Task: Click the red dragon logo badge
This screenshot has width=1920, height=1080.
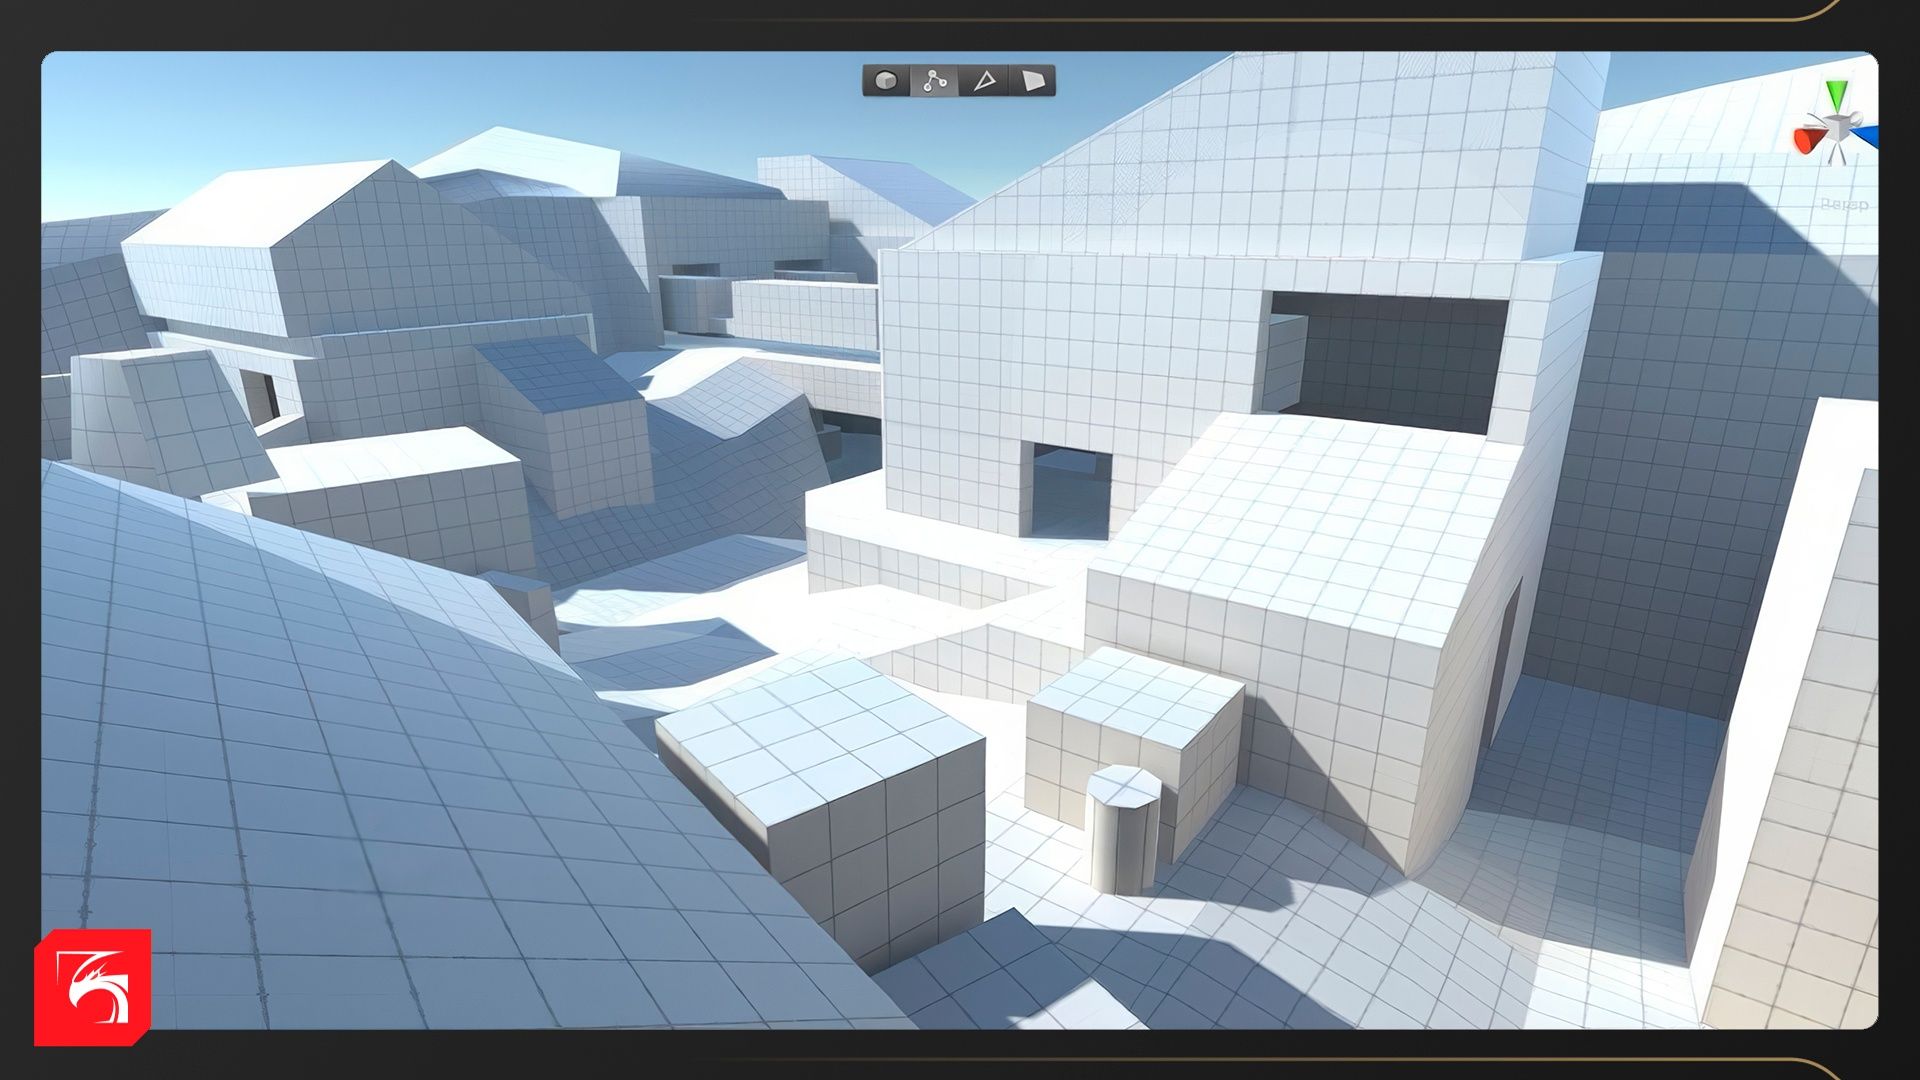Action: tap(93, 987)
